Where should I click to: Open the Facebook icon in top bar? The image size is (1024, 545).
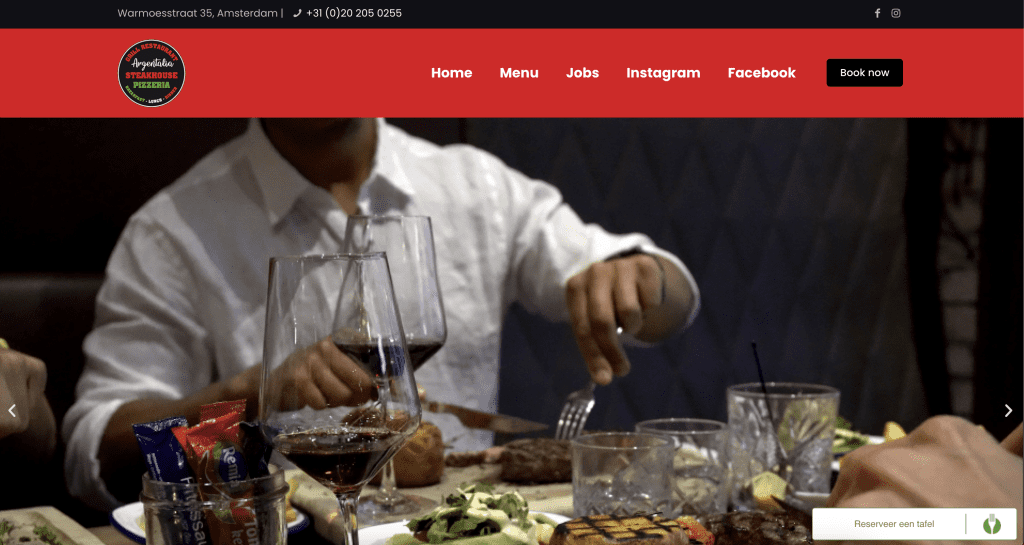tap(877, 13)
